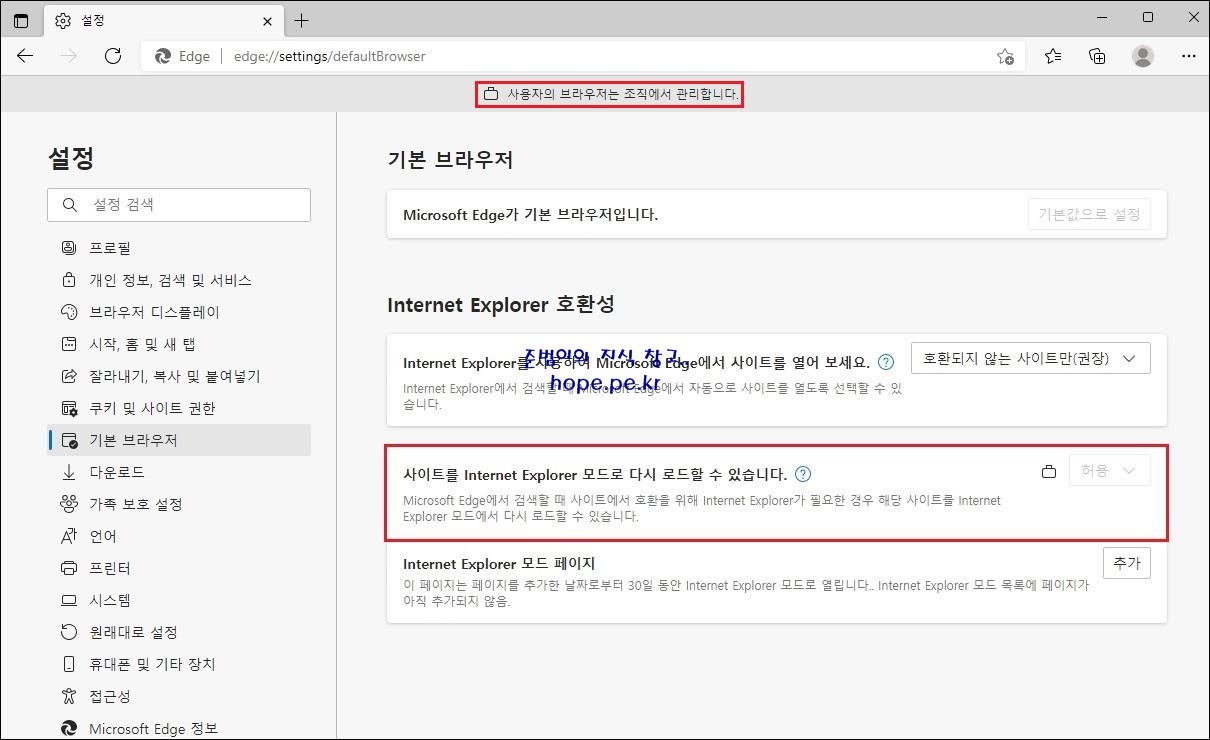Click the 가족 보호 설정 people icon
Viewport: 1210px width, 740px height.
[69, 504]
